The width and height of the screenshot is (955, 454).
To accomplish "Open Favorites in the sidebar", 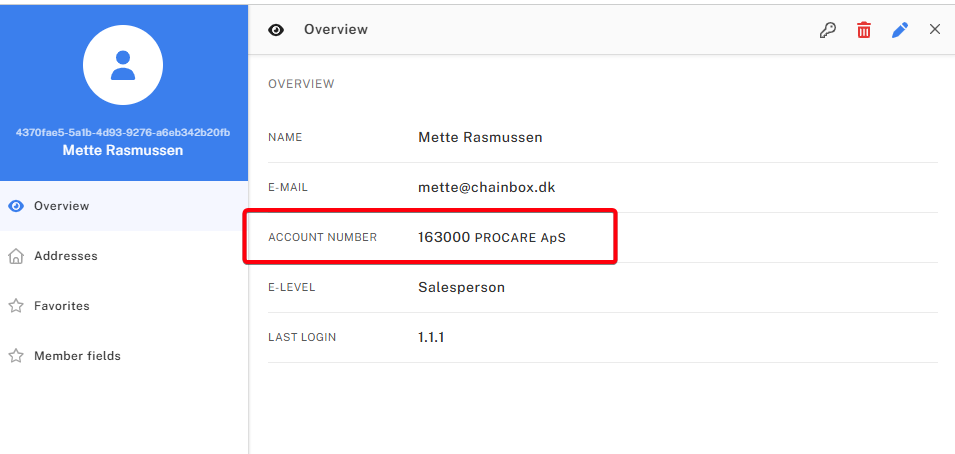I will click(x=124, y=306).
